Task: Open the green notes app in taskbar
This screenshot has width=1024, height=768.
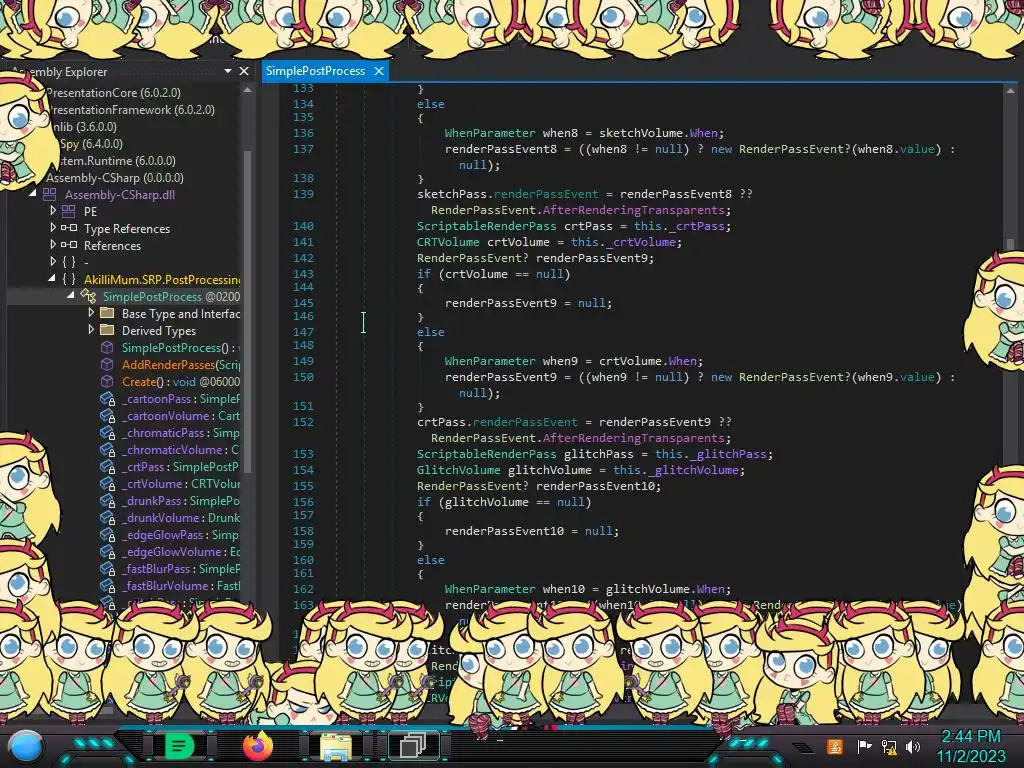Action: tap(179, 745)
